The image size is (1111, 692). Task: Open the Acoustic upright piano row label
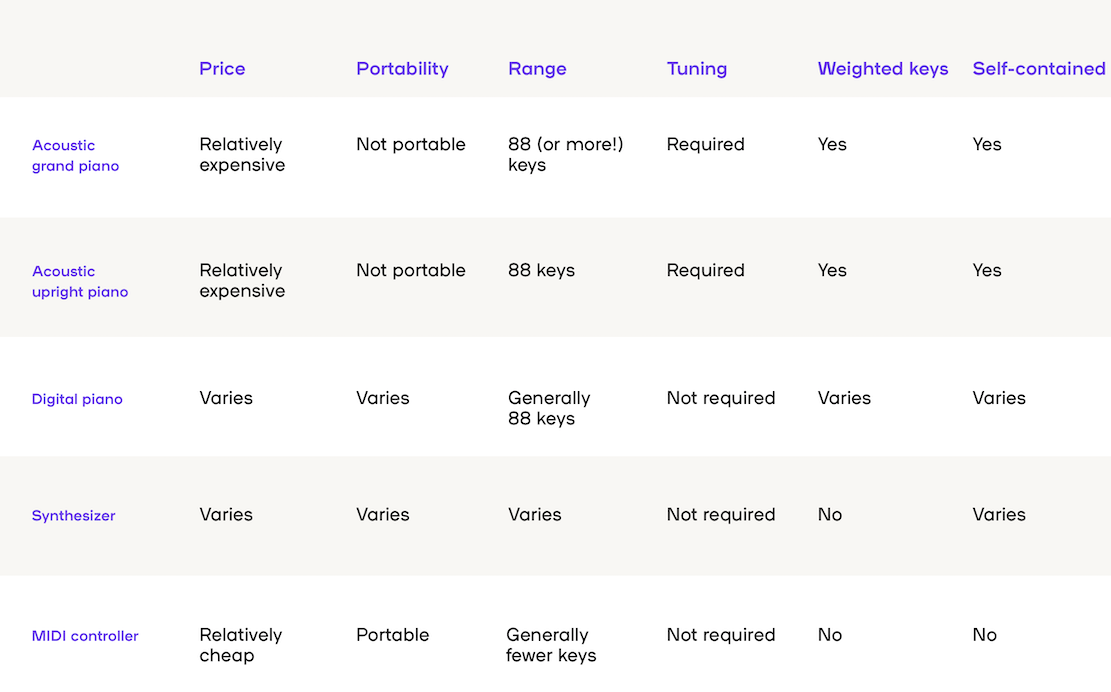(x=80, y=281)
